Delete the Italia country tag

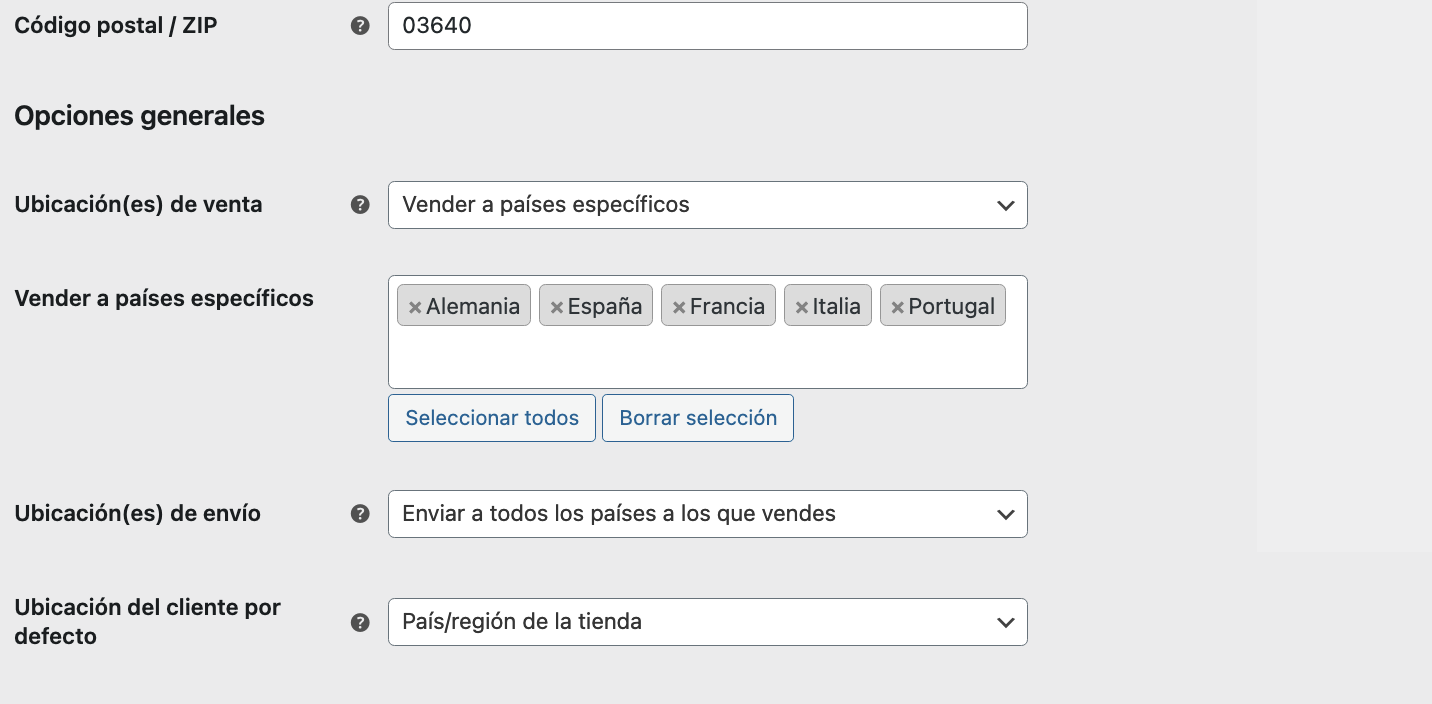801,307
